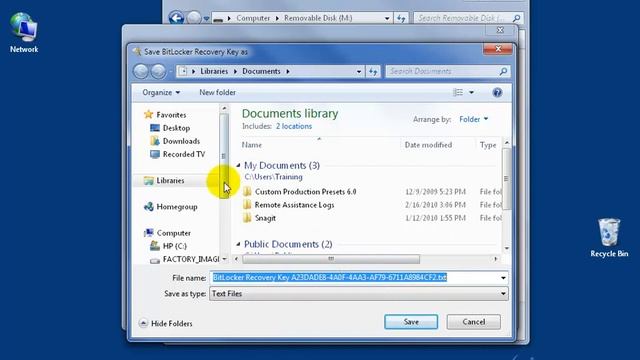Sort by the Type column header
This screenshot has width=640, height=360.
[x=488, y=145]
